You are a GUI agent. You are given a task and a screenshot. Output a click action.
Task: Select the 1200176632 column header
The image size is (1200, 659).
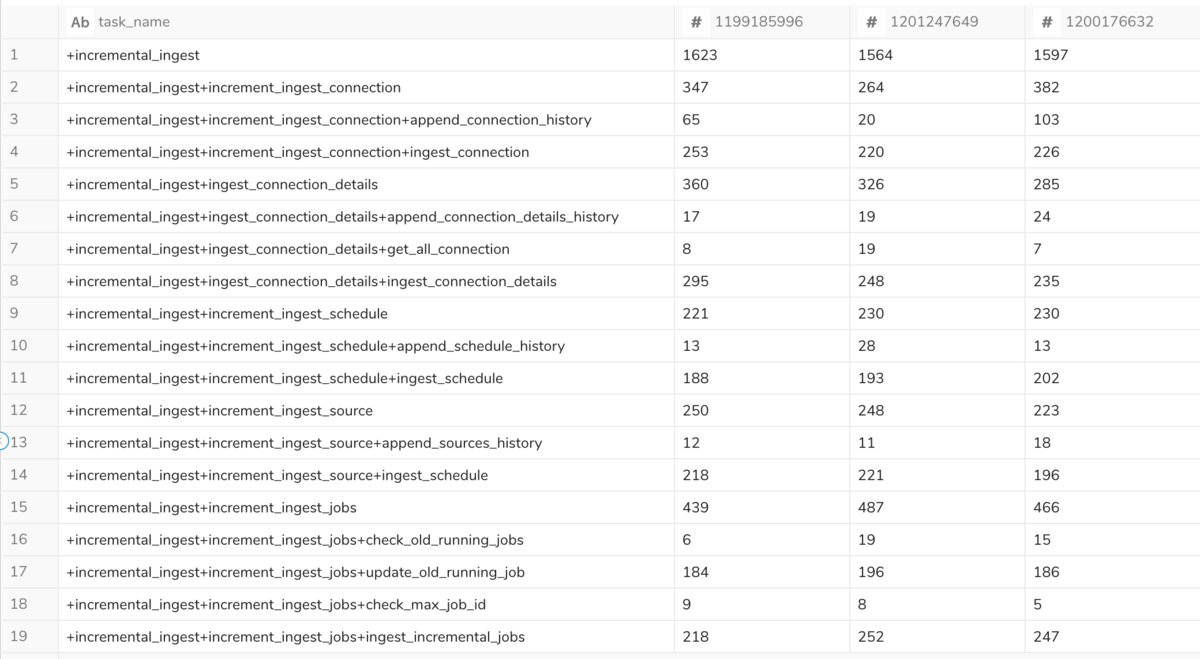(x=1113, y=22)
